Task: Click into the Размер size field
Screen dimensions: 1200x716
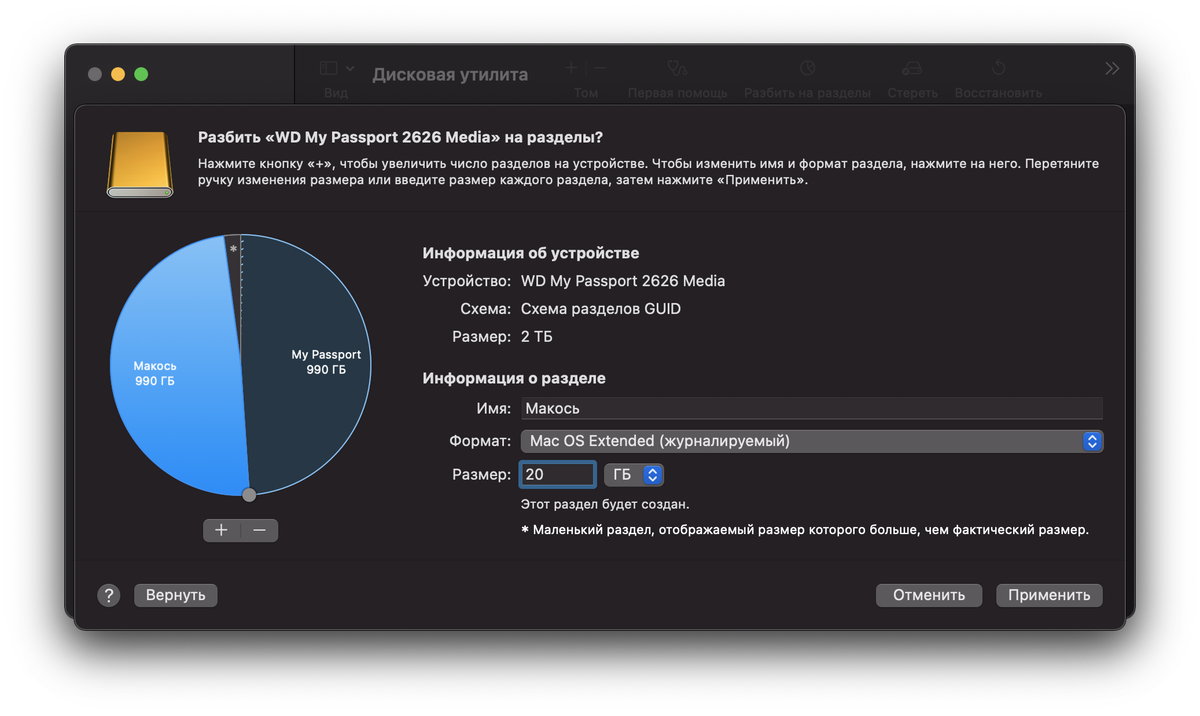Action: (558, 474)
